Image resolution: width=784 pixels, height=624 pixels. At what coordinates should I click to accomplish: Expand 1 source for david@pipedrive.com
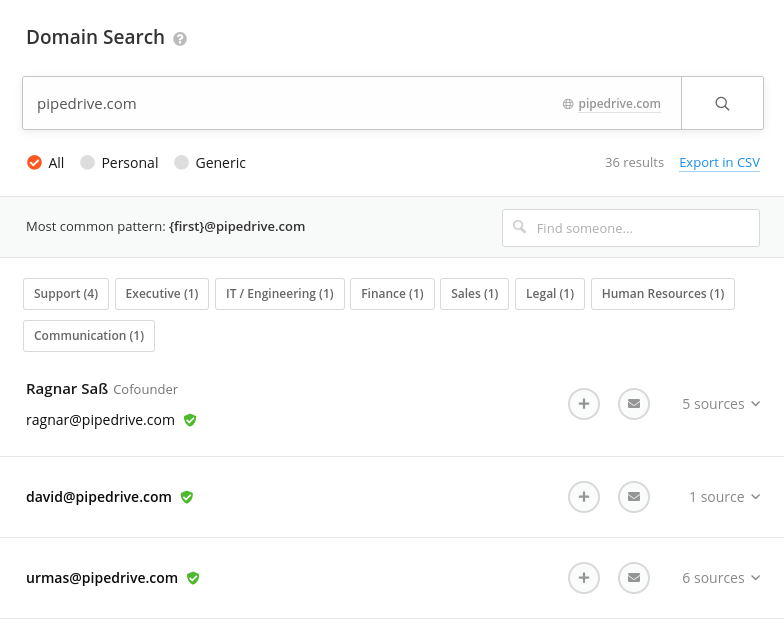[x=724, y=497]
